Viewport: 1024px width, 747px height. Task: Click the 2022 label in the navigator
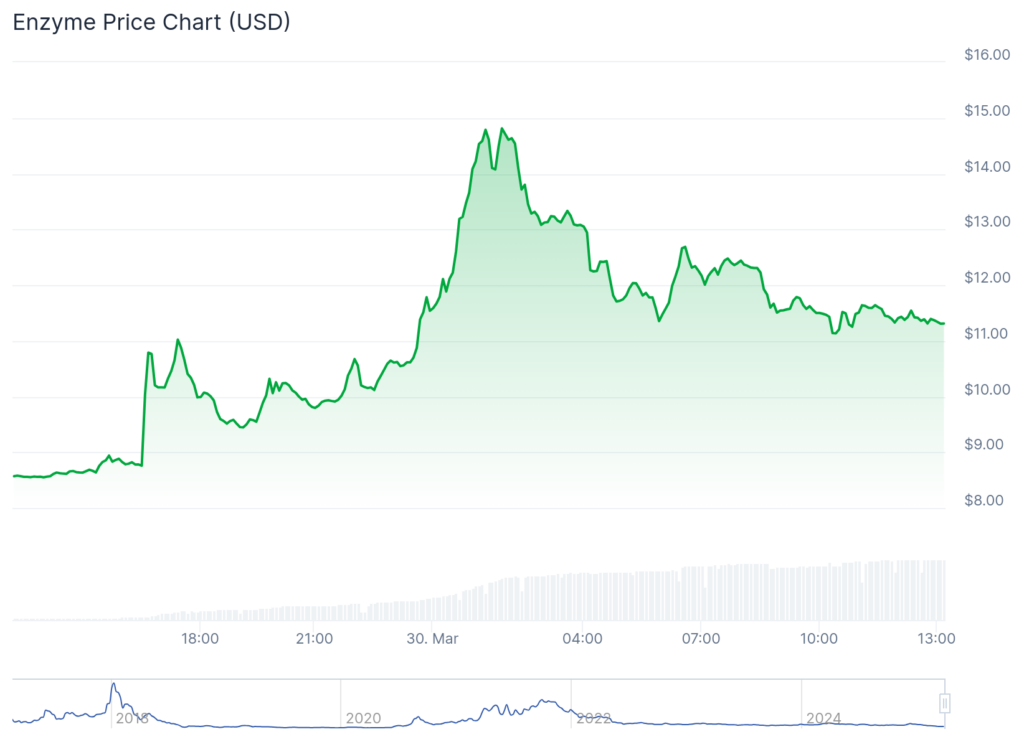click(x=593, y=718)
